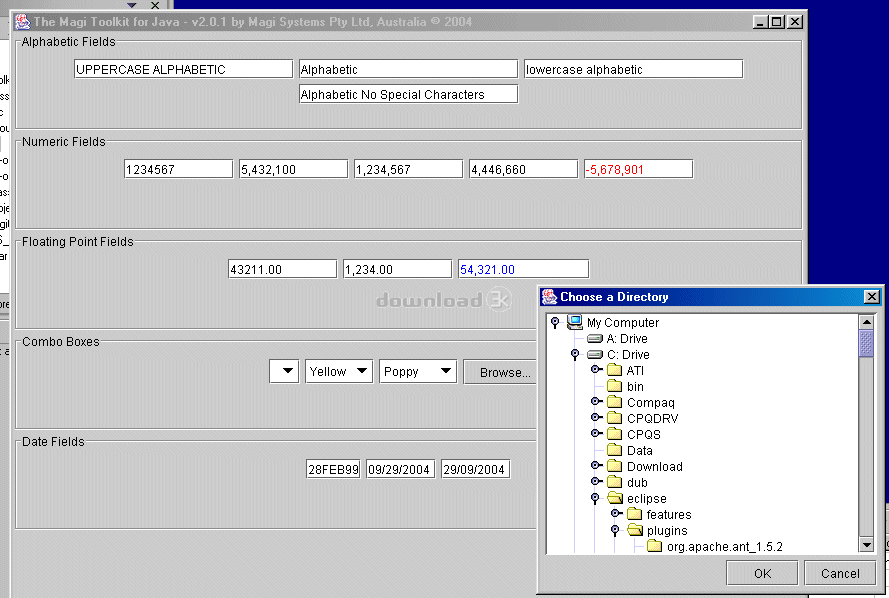Expand the ATI folder node
889x598 pixels.
pos(595,370)
